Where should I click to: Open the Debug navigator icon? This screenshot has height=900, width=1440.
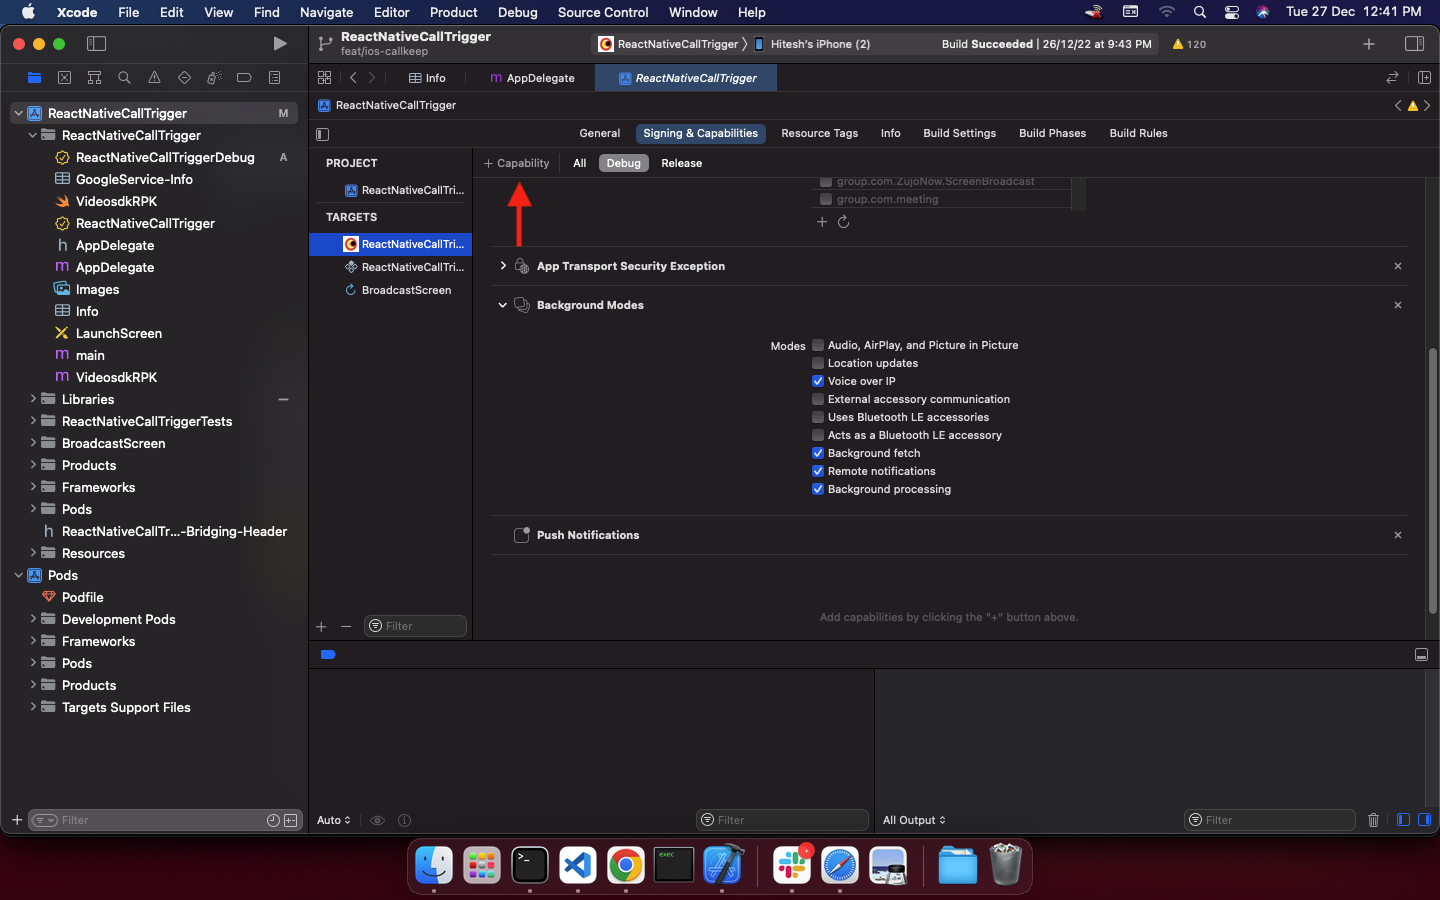coord(214,77)
